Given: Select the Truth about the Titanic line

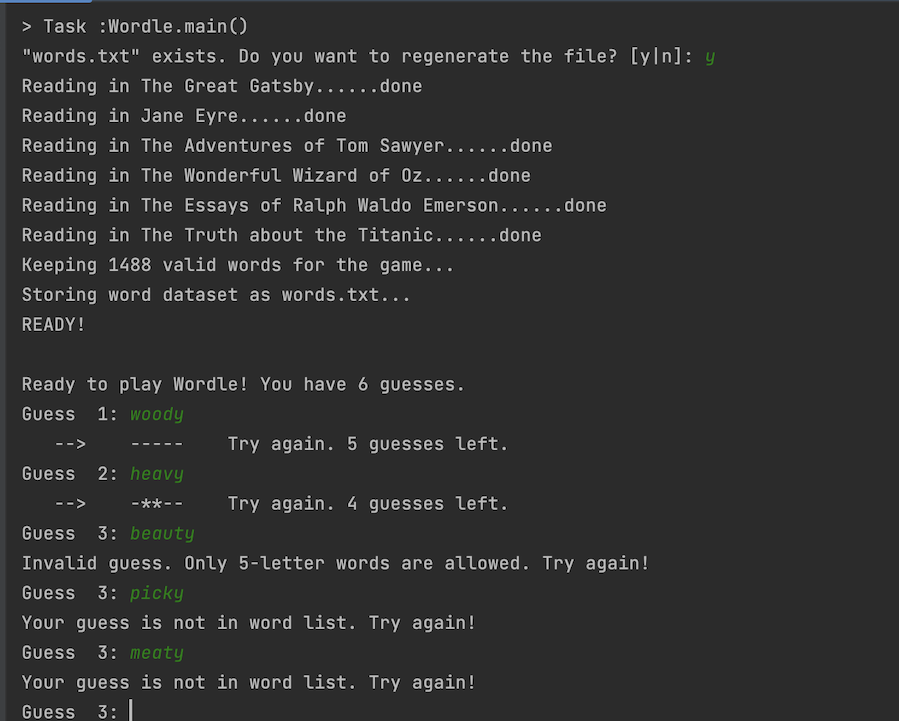Looking at the screenshot, I should point(282,235).
